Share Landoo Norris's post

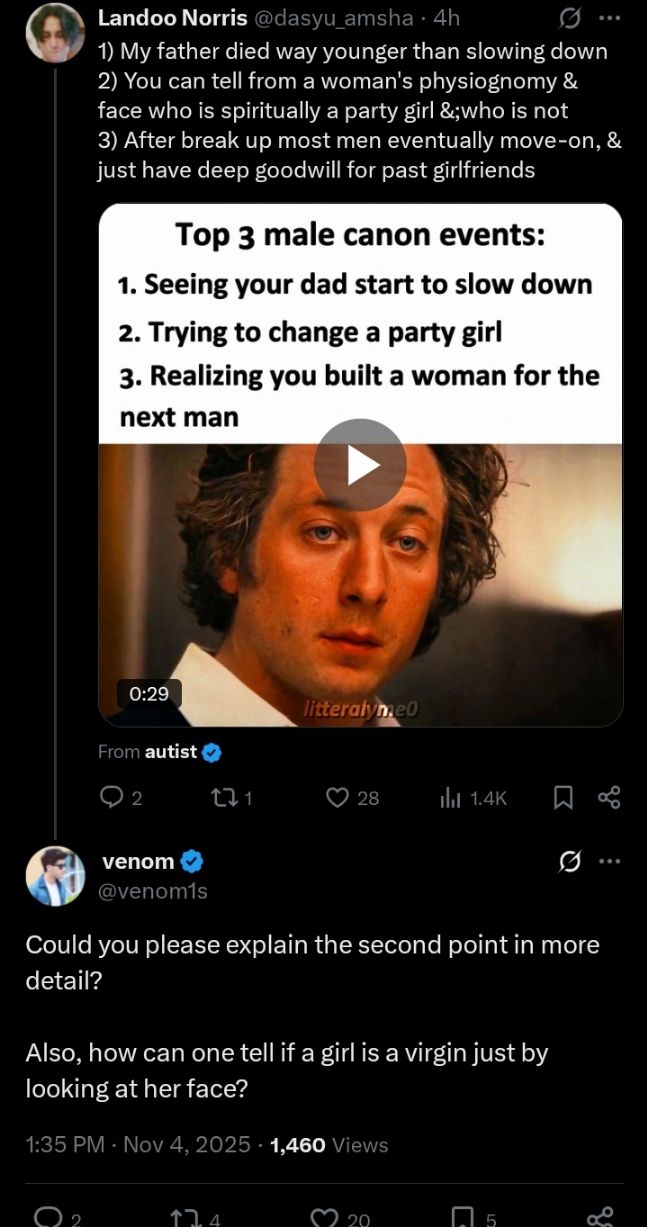tap(608, 797)
